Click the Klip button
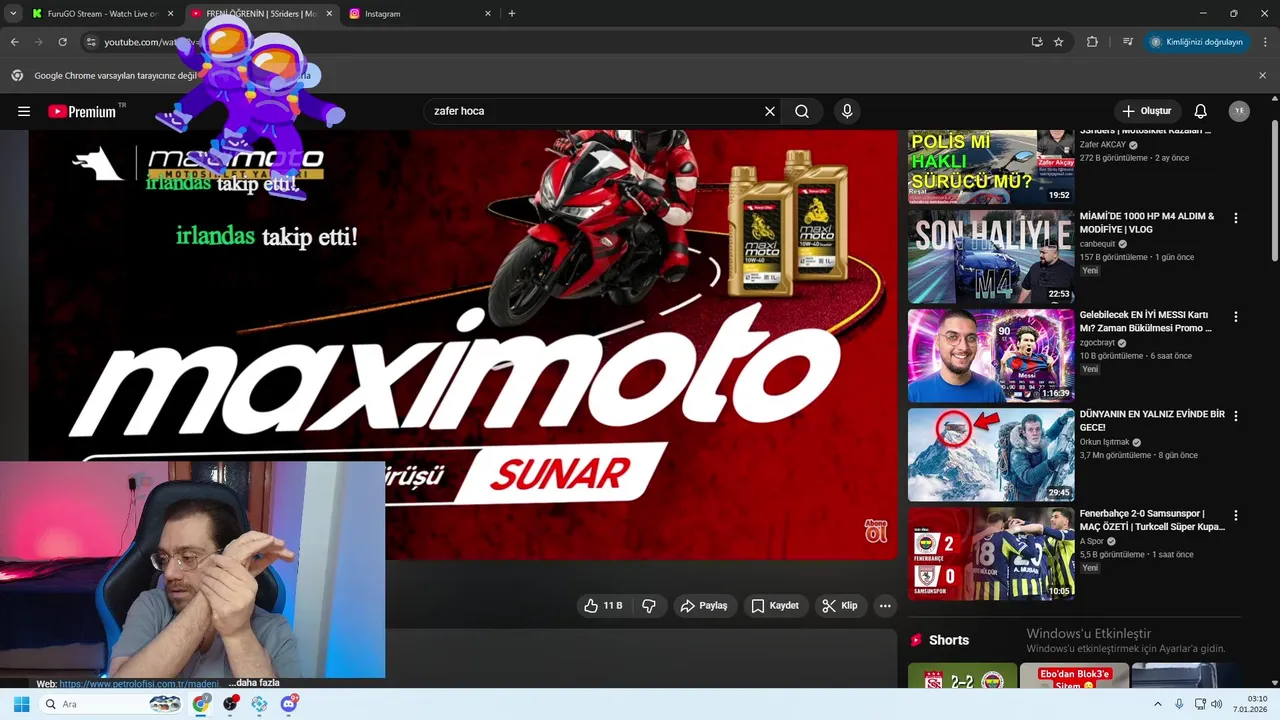This screenshot has width=1280, height=720. point(840,605)
